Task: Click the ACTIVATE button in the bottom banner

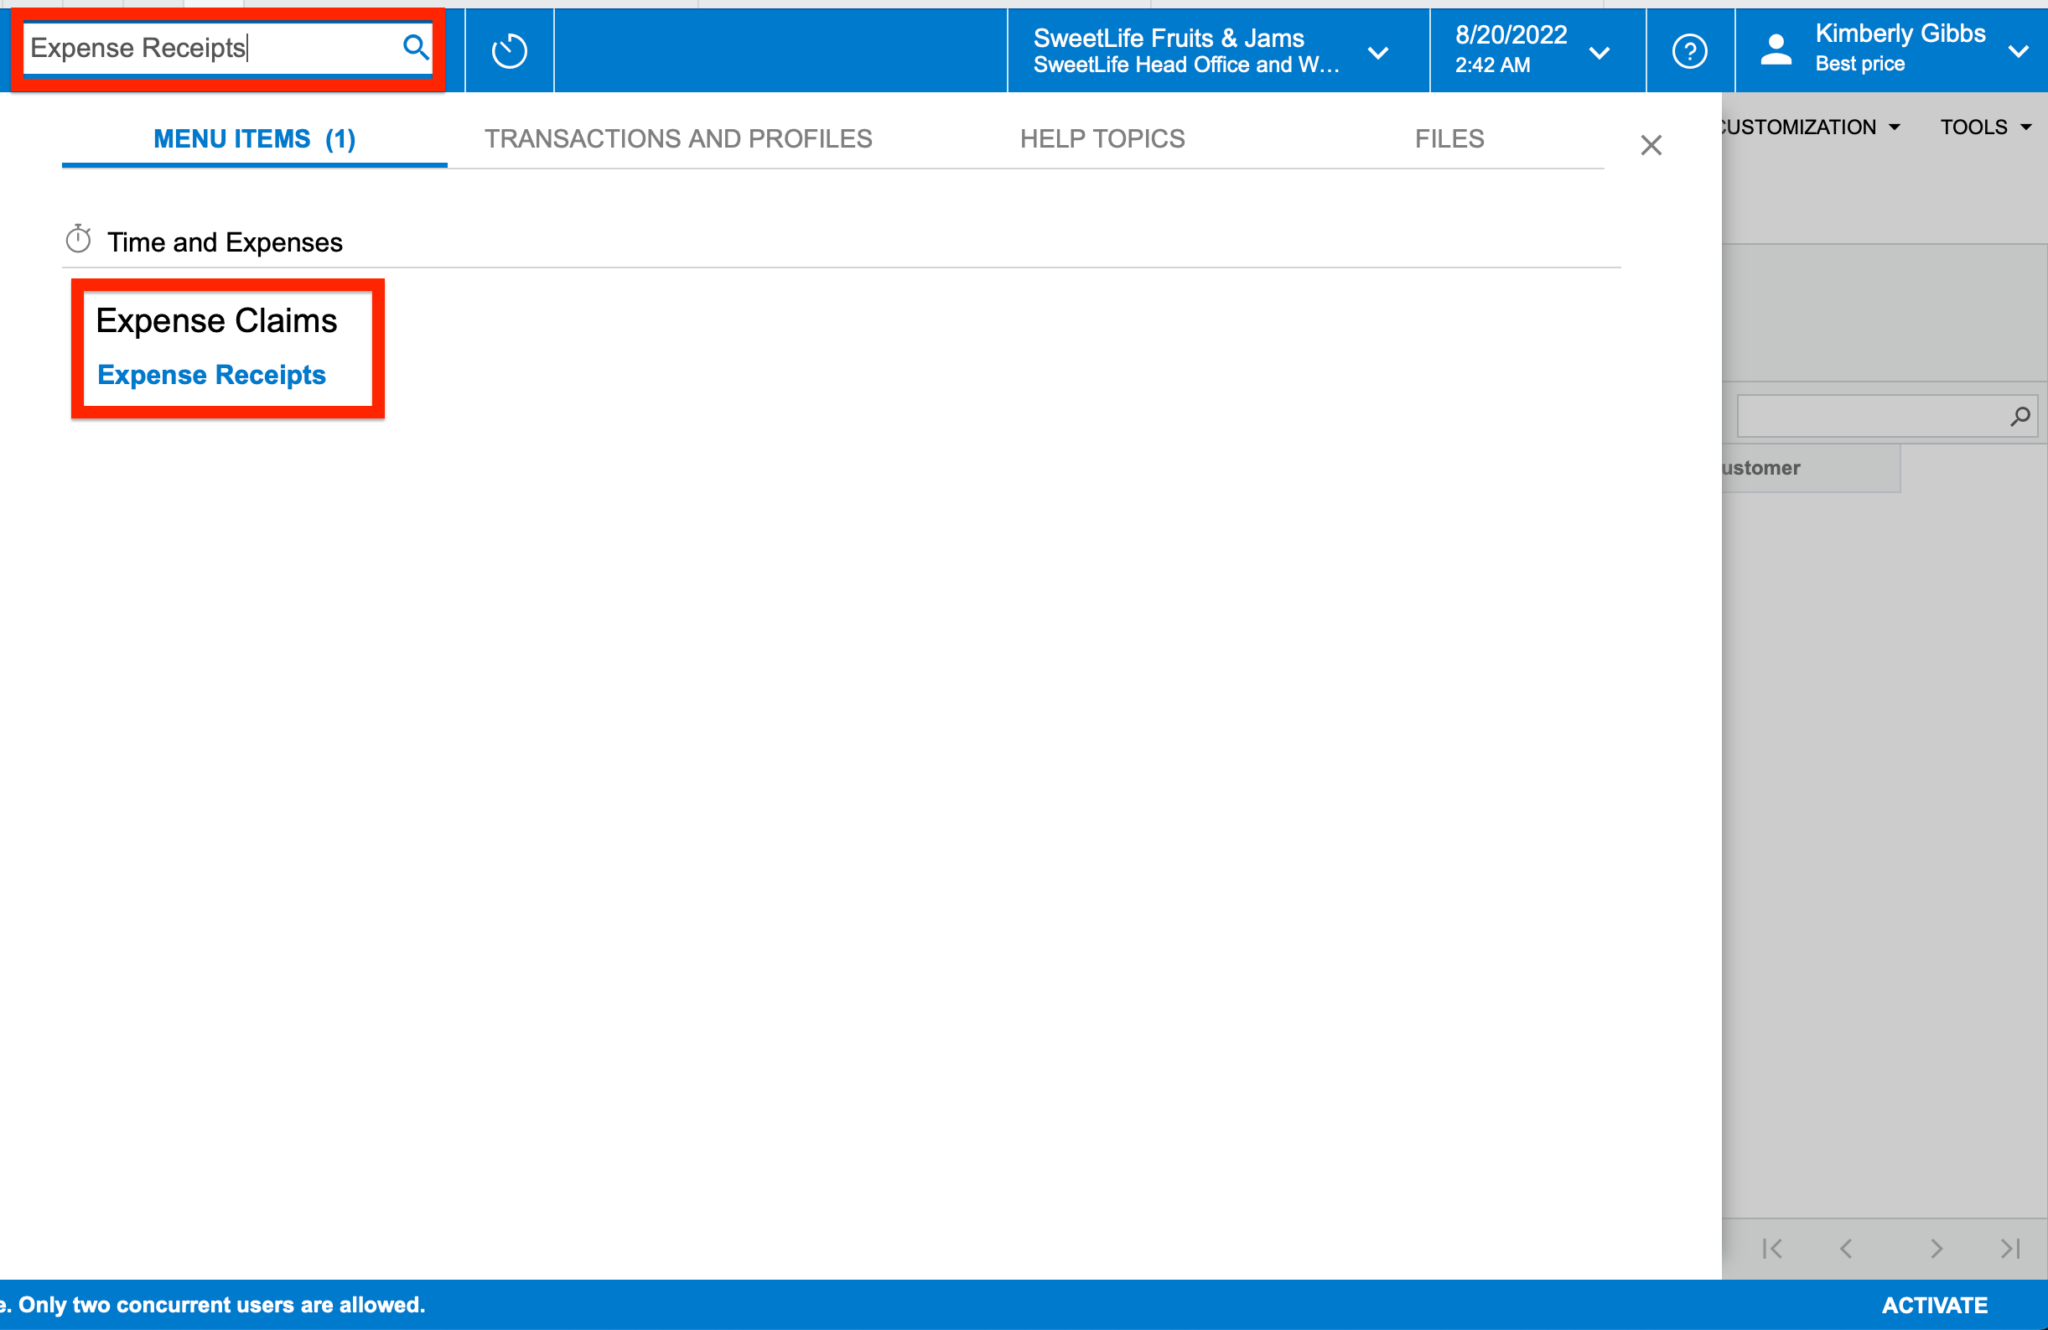Action: tap(1933, 1304)
